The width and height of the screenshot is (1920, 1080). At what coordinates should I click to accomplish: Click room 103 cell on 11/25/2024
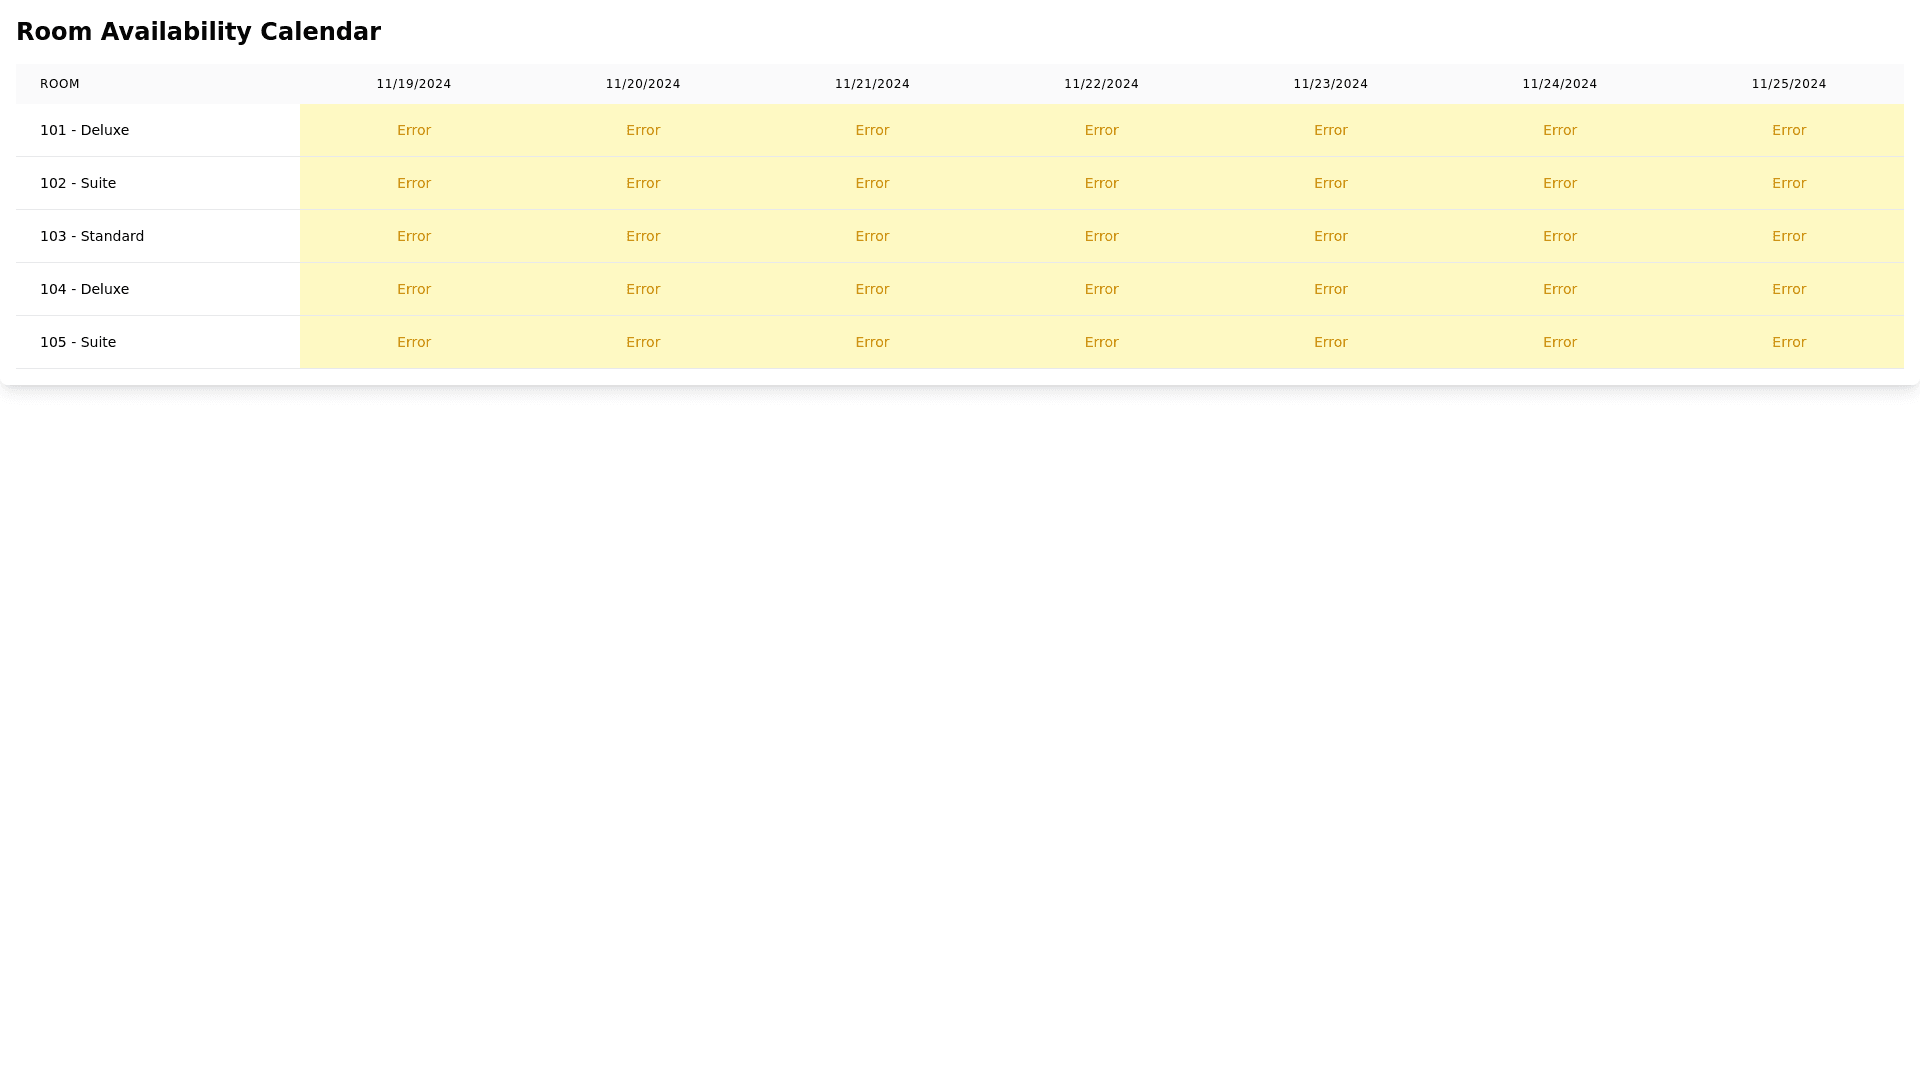pos(1788,236)
